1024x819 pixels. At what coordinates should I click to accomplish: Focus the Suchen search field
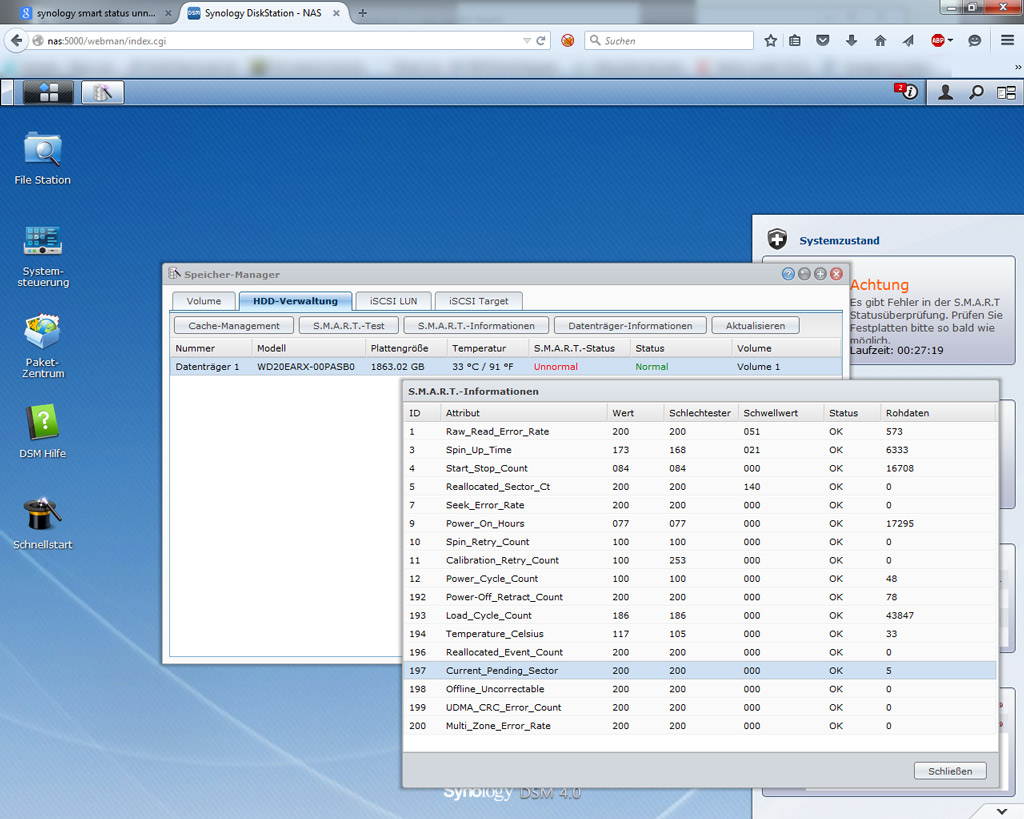[669, 40]
